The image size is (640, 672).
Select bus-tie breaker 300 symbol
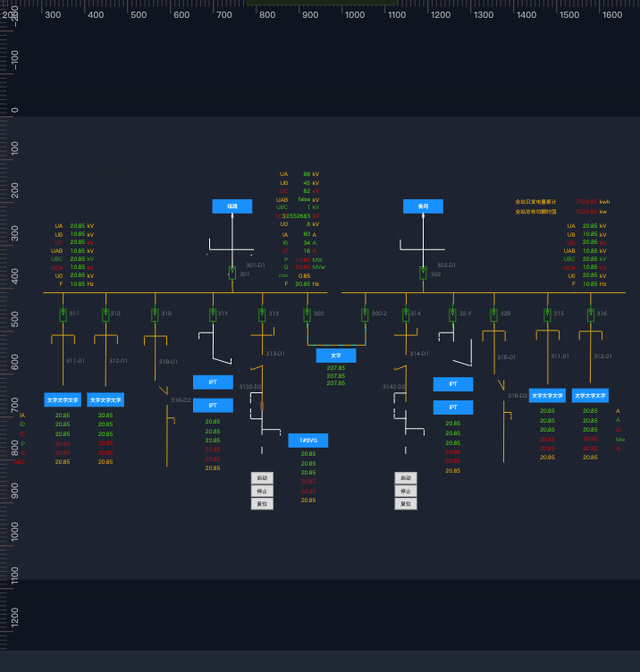point(307,315)
